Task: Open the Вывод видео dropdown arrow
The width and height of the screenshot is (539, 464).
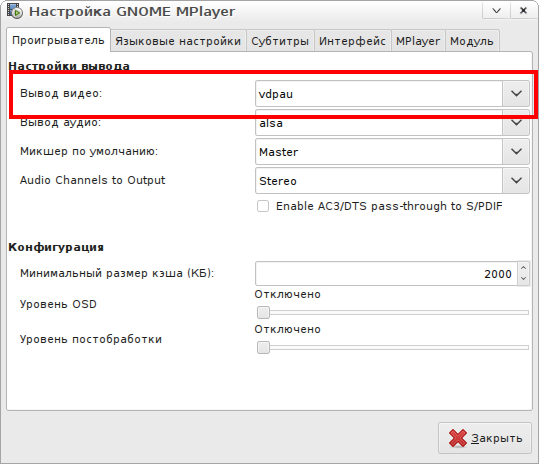Action: click(516, 93)
